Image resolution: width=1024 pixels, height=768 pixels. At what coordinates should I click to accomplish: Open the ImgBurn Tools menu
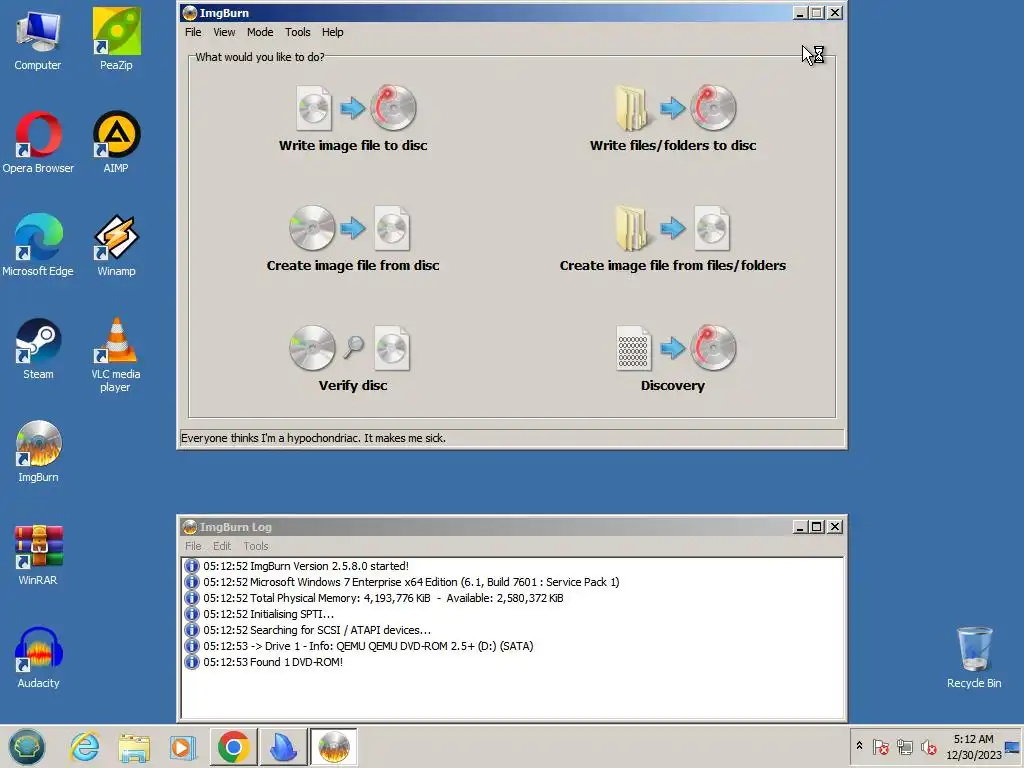point(297,32)
